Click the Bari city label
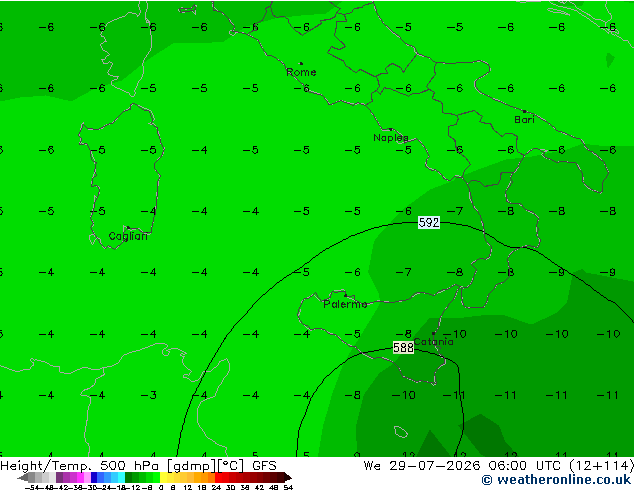 click(524, 120)
